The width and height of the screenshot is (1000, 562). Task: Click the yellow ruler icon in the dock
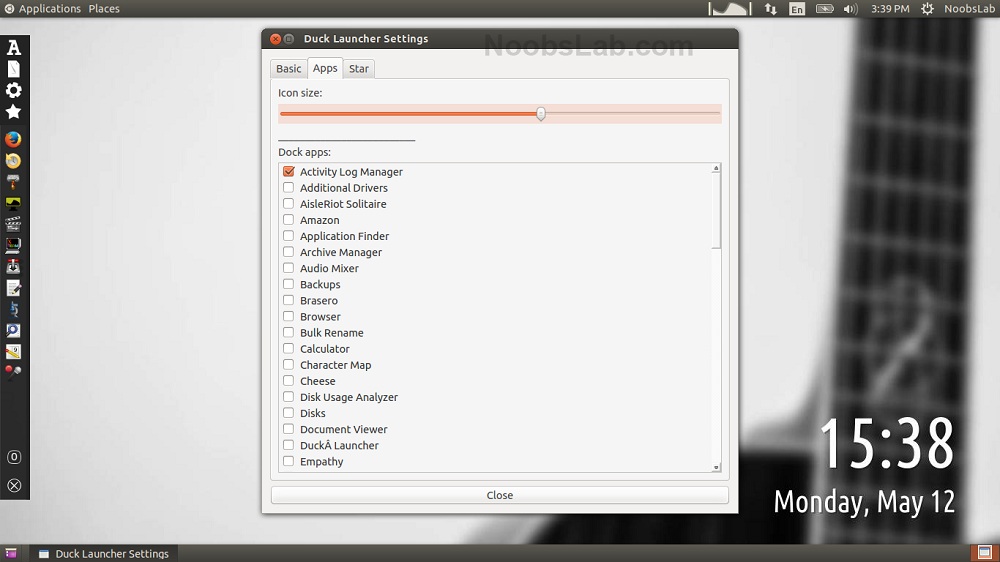(13, 351)
